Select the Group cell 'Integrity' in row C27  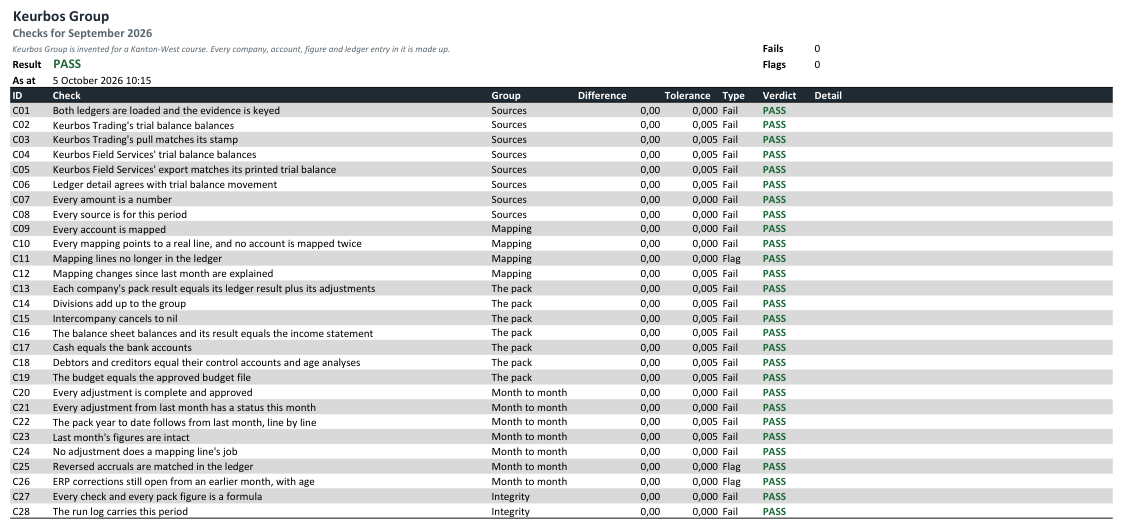tap(510, 497)
